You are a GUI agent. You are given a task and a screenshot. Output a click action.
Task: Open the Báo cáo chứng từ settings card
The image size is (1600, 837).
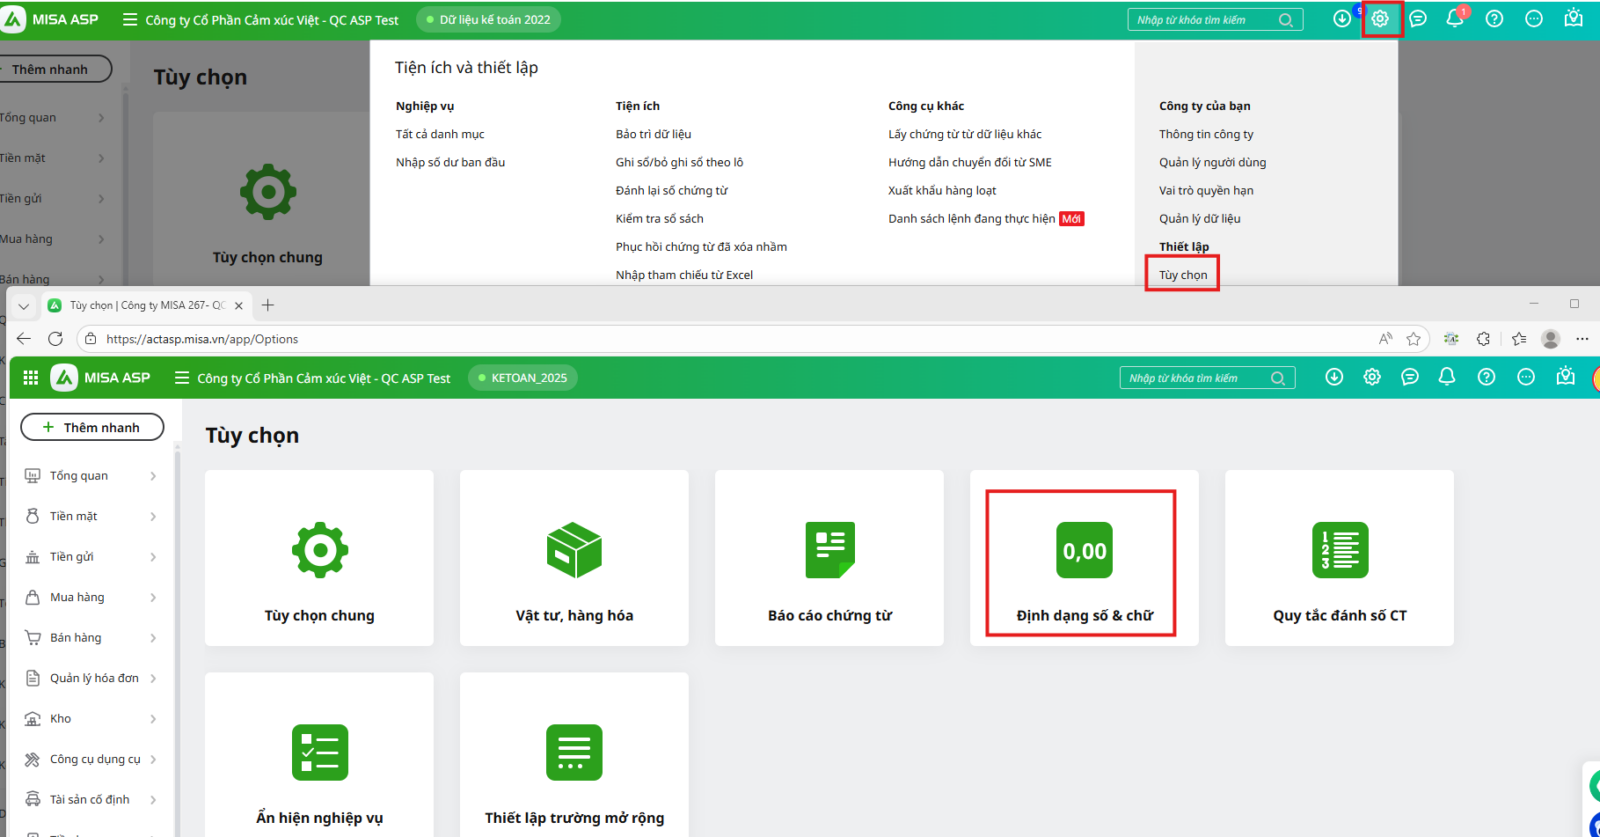(829, 558)
